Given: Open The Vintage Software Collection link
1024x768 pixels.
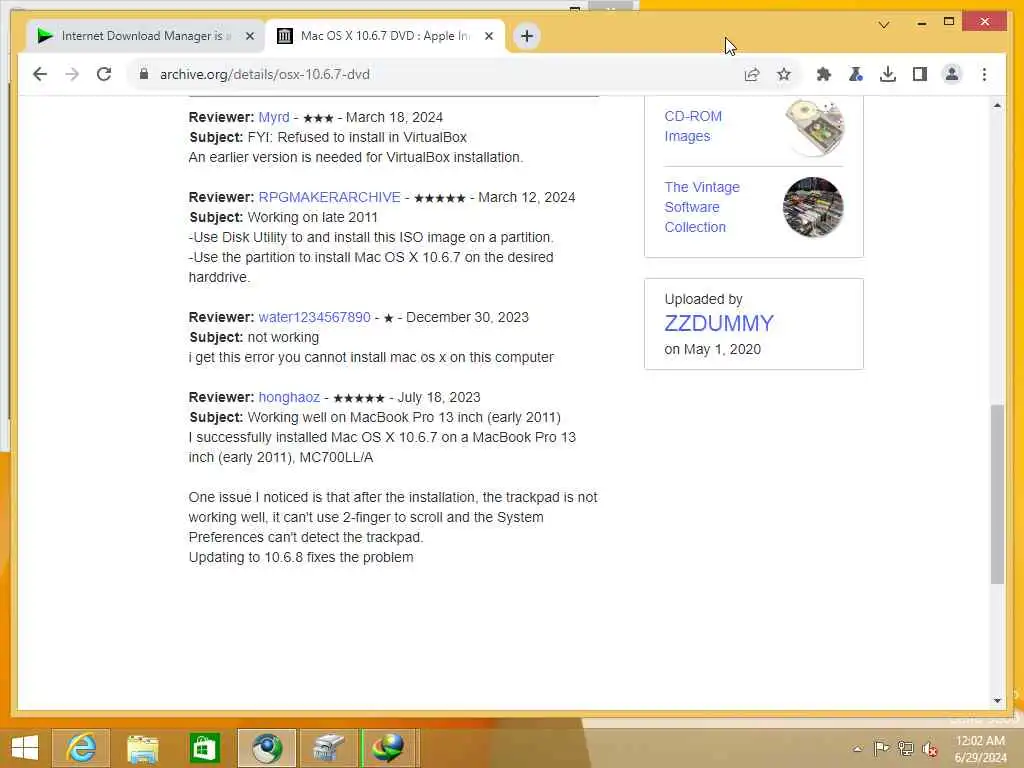Looking at the screenshot, I should click(x=702, y=207).
